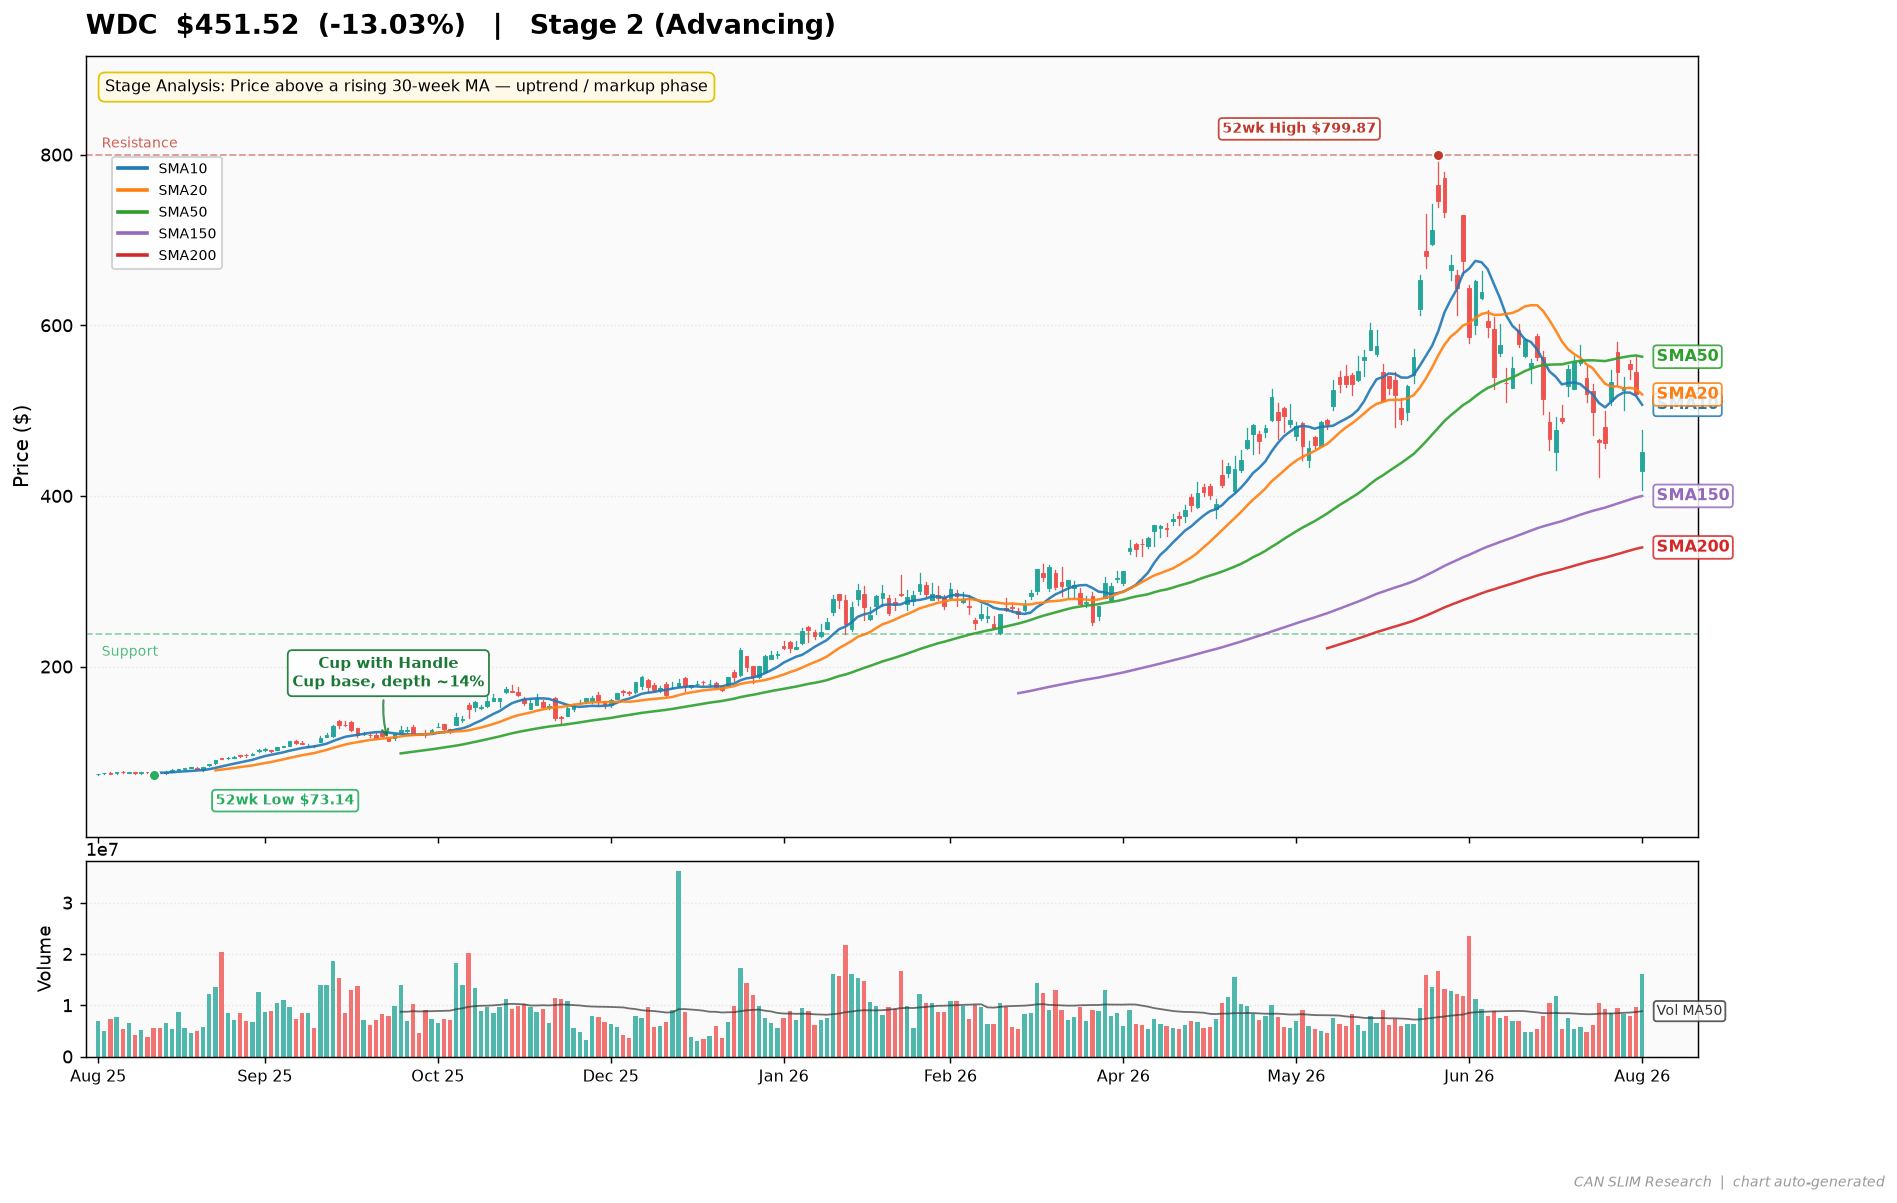Open the Cup with Handle annotation box
1897x1203 pixels.
coord(388,672)
